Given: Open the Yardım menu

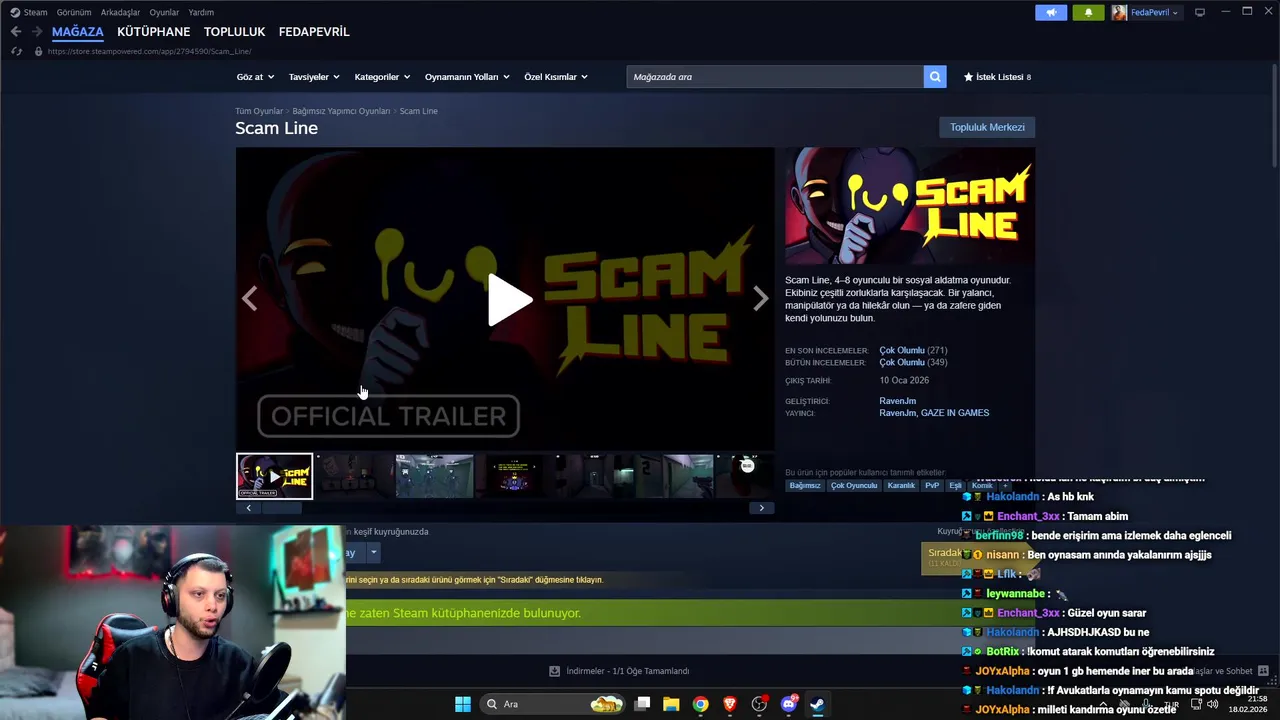Looking at the screenshot, I should [201, 12].
